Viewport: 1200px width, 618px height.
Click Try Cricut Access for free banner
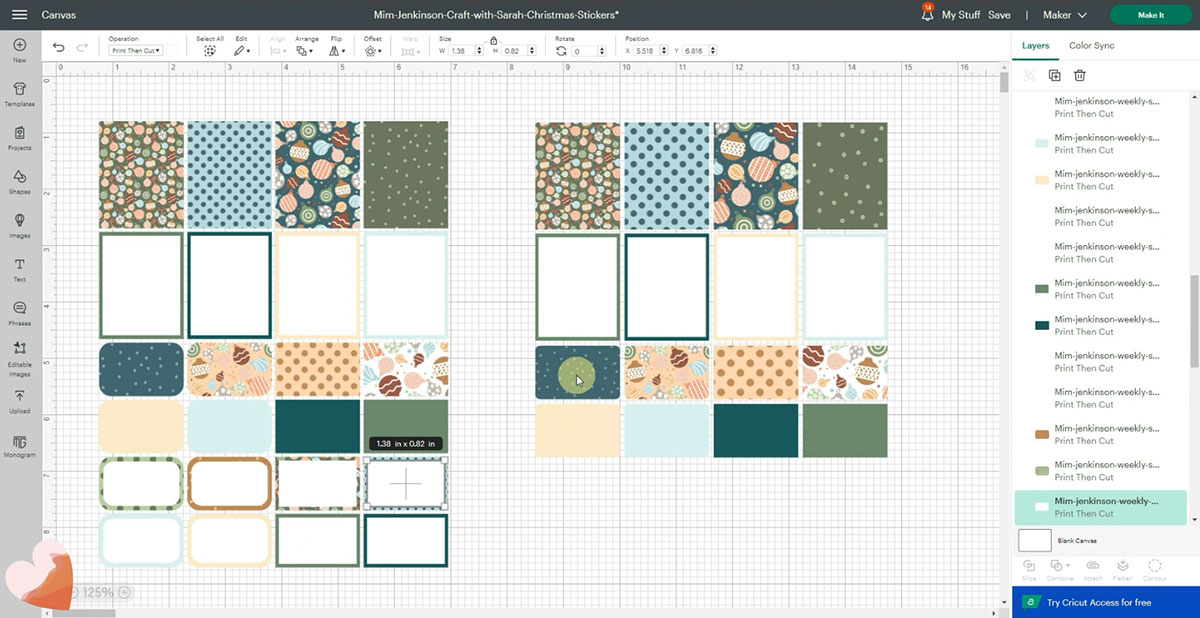[1098, 603]
